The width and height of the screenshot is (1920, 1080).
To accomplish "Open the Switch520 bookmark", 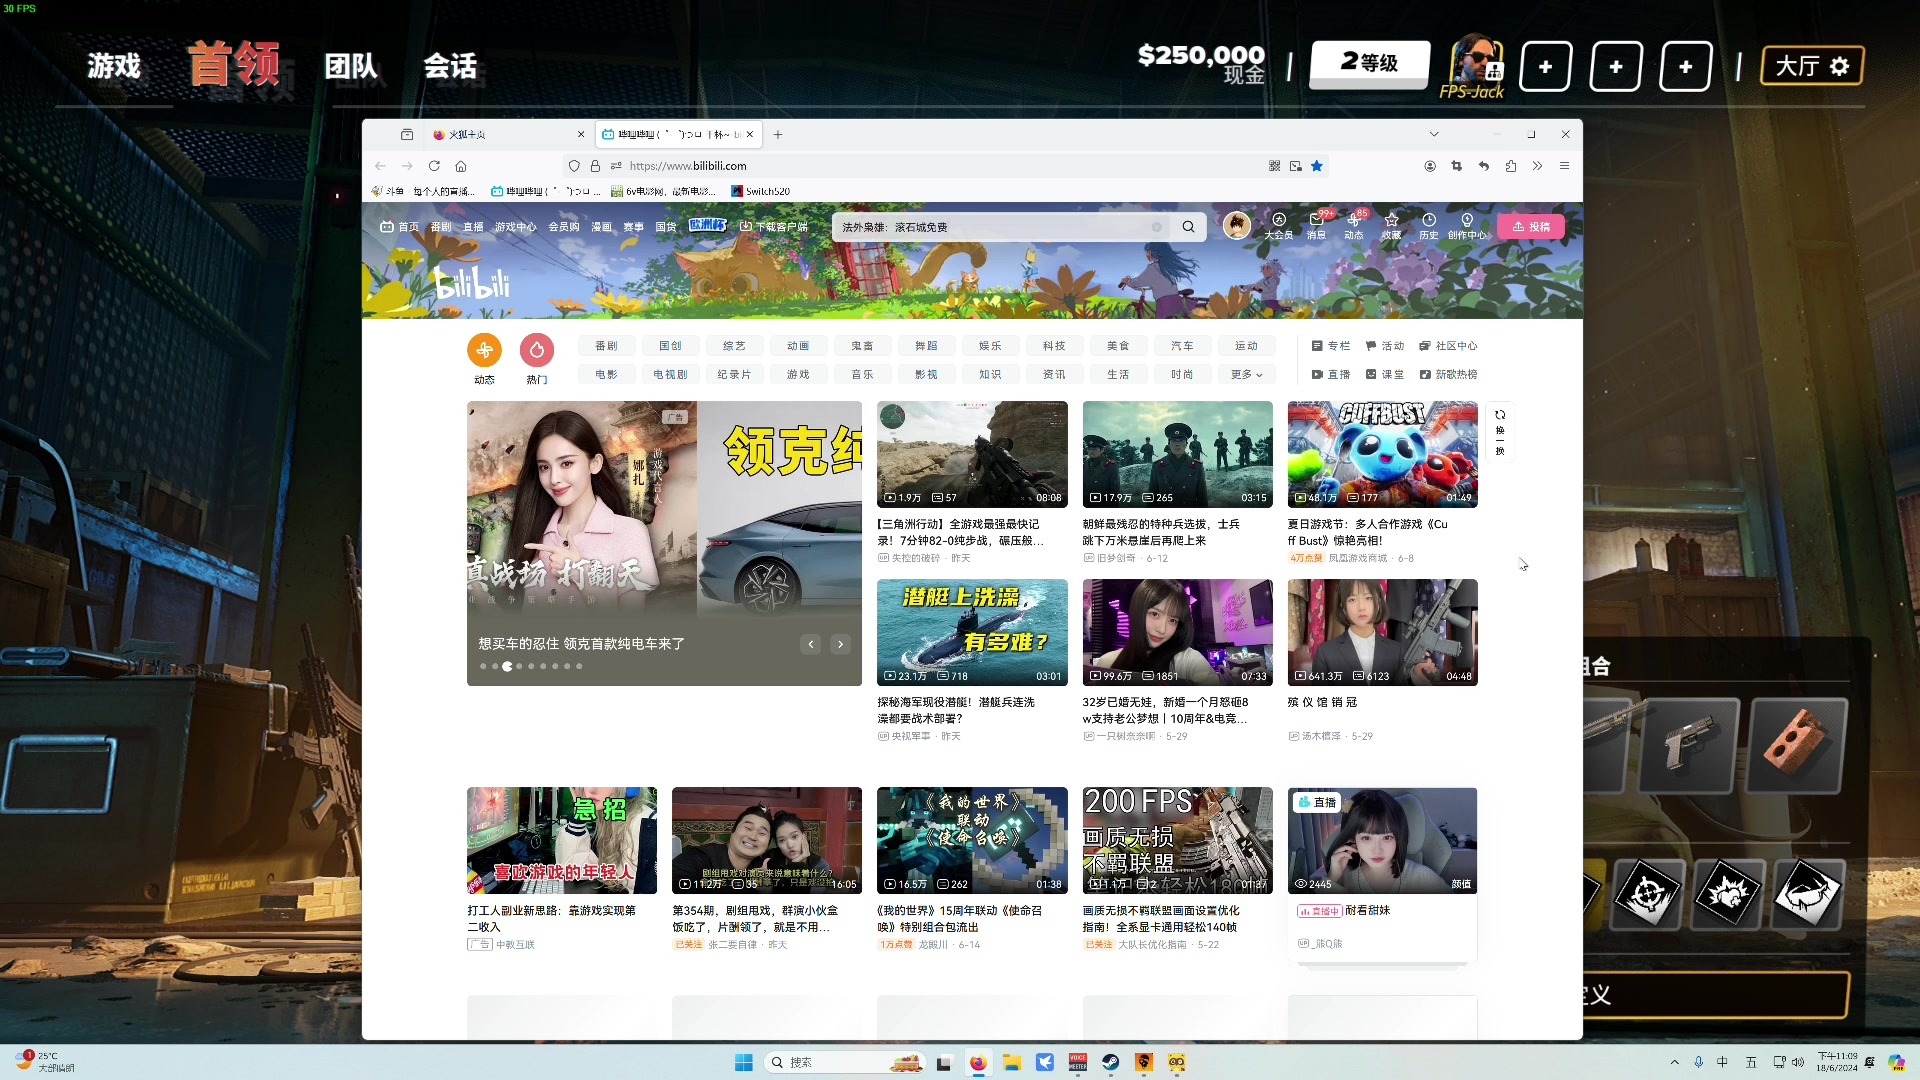I will pos(760,191).
